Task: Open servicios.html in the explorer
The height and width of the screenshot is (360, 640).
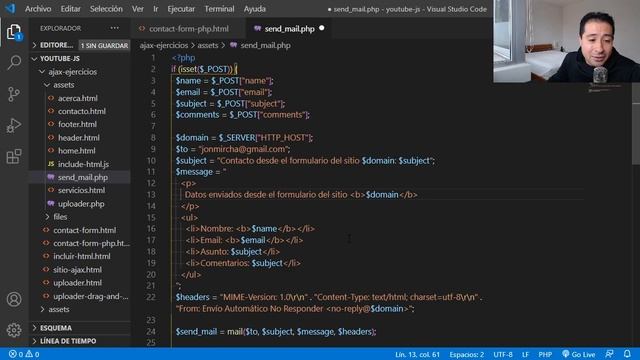Action: tap(81, 190)
